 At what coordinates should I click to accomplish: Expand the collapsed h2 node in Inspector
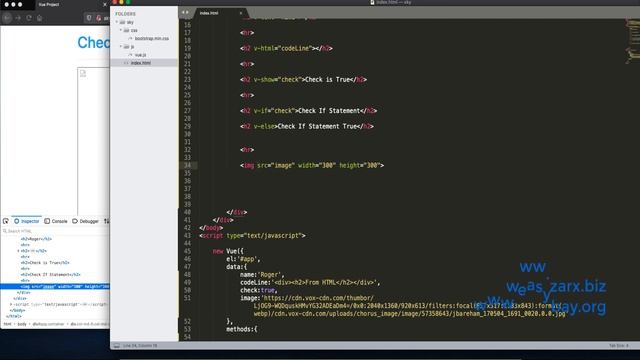pos(18,251)
